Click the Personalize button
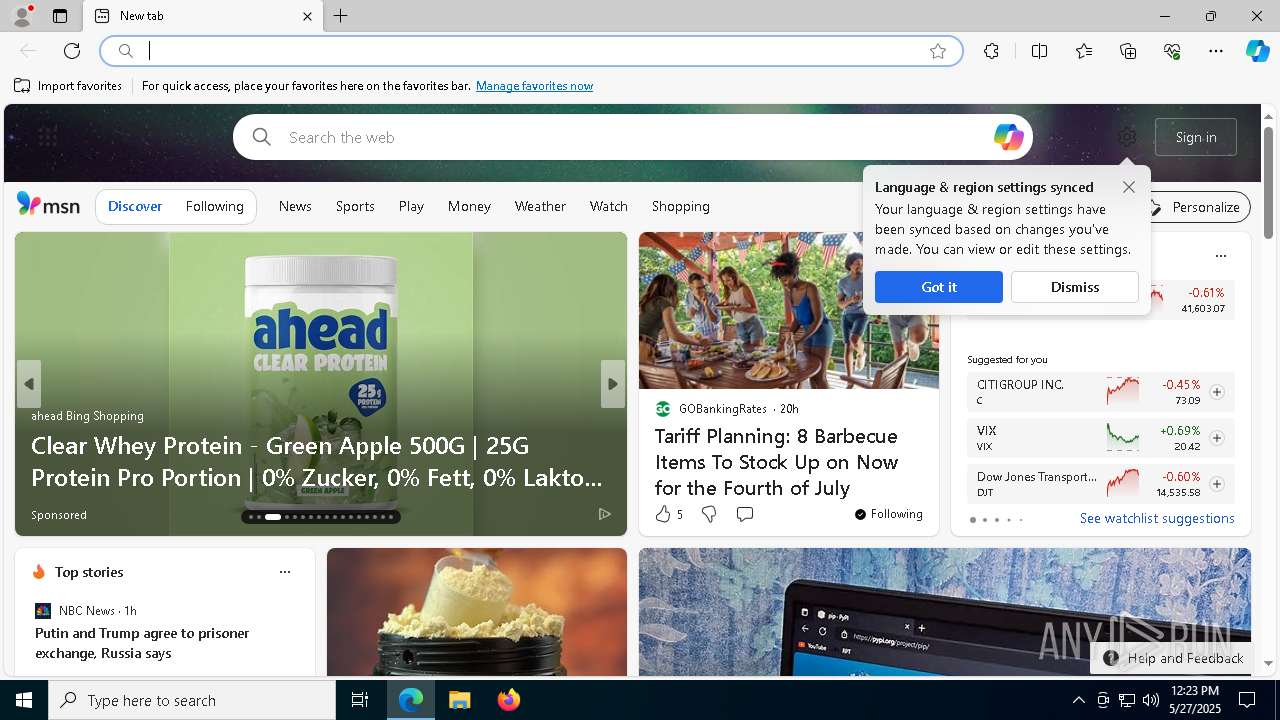The image size is (1280, 720). tap(1196, 207)
